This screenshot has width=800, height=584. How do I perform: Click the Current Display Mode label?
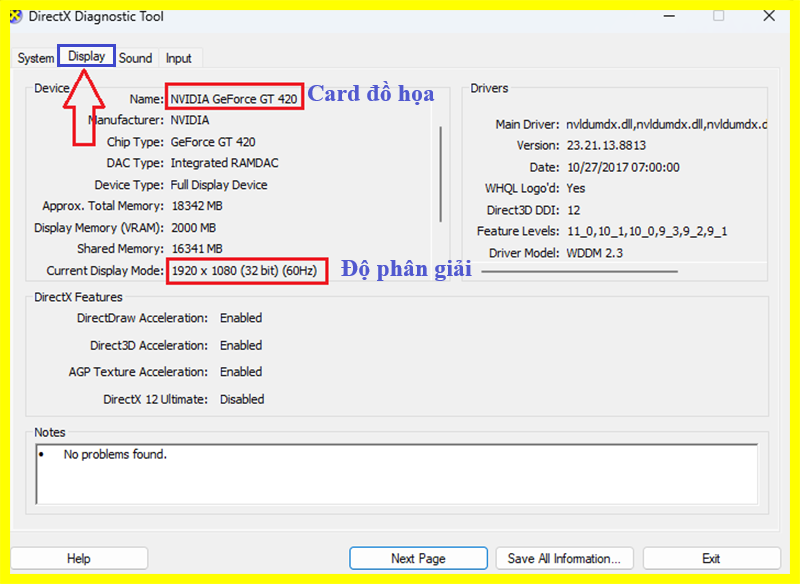[x=105, y=270]
